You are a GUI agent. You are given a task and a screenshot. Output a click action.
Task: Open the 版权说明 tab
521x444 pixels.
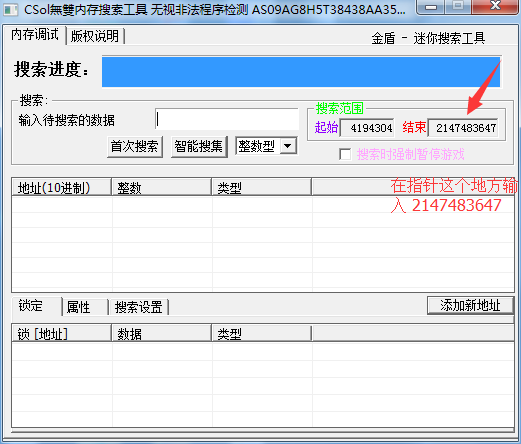point(95,36)
